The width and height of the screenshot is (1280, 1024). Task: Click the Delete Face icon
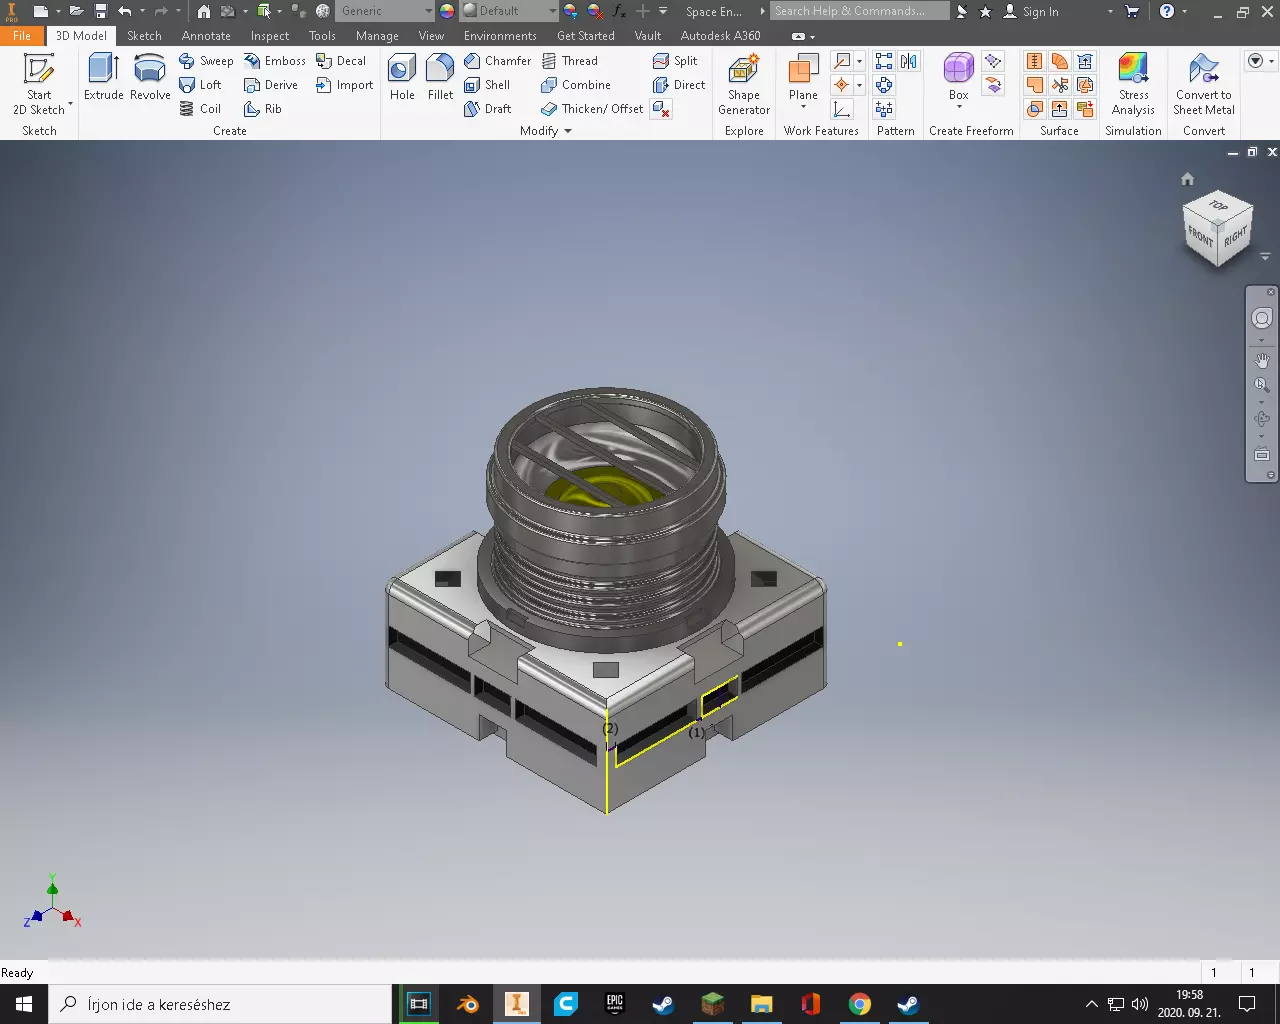point(661,109)
